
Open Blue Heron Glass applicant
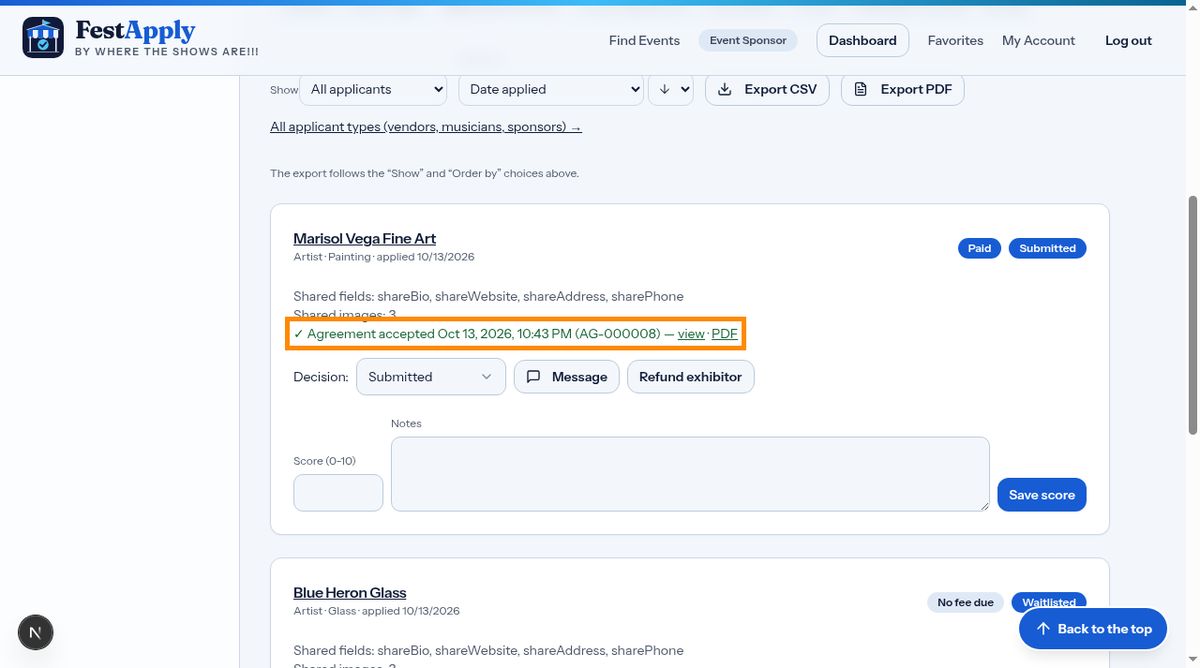click(350, 592)
